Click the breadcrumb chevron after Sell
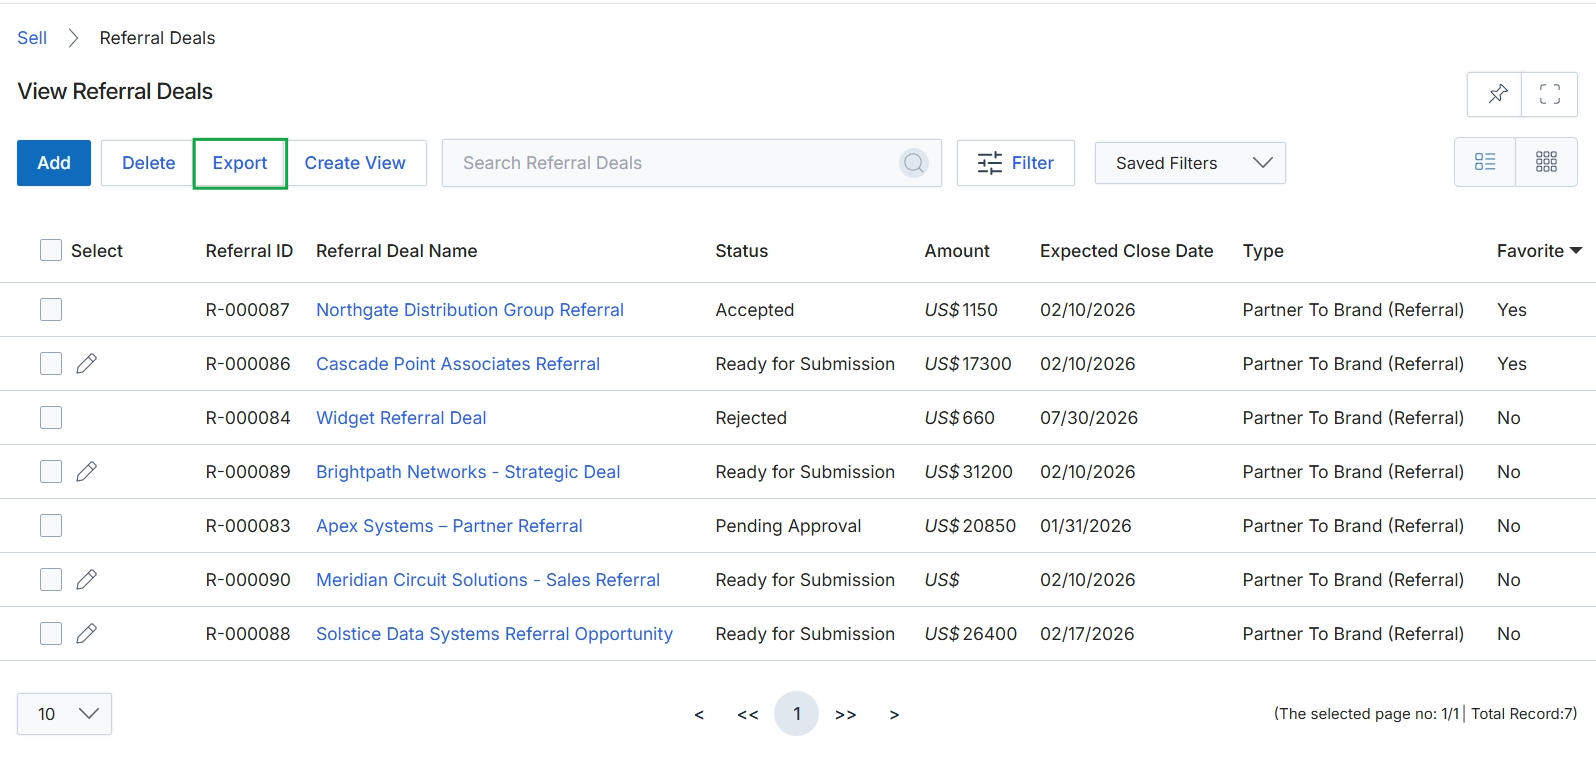Screen dimensions: 1596x759 (x=73, y=38)
